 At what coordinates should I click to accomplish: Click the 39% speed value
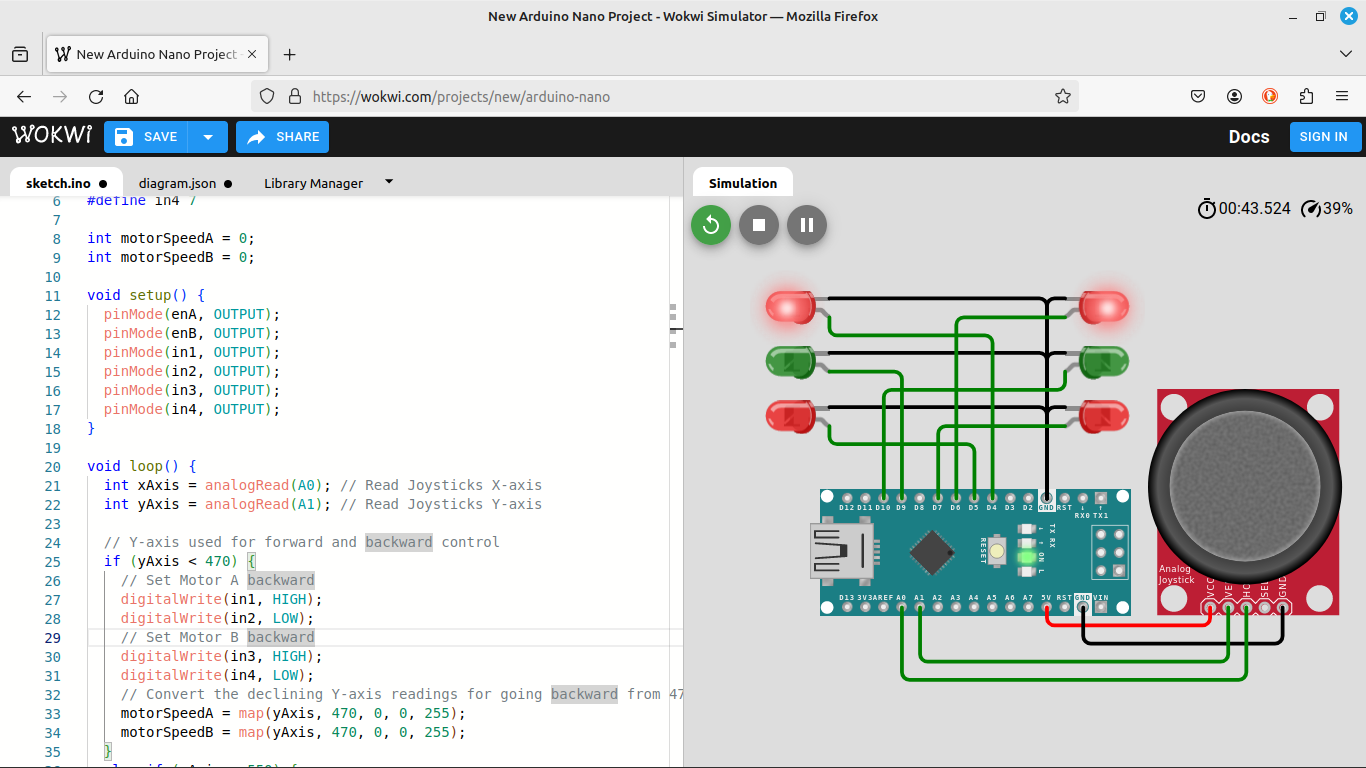[x=1337, y=208]
